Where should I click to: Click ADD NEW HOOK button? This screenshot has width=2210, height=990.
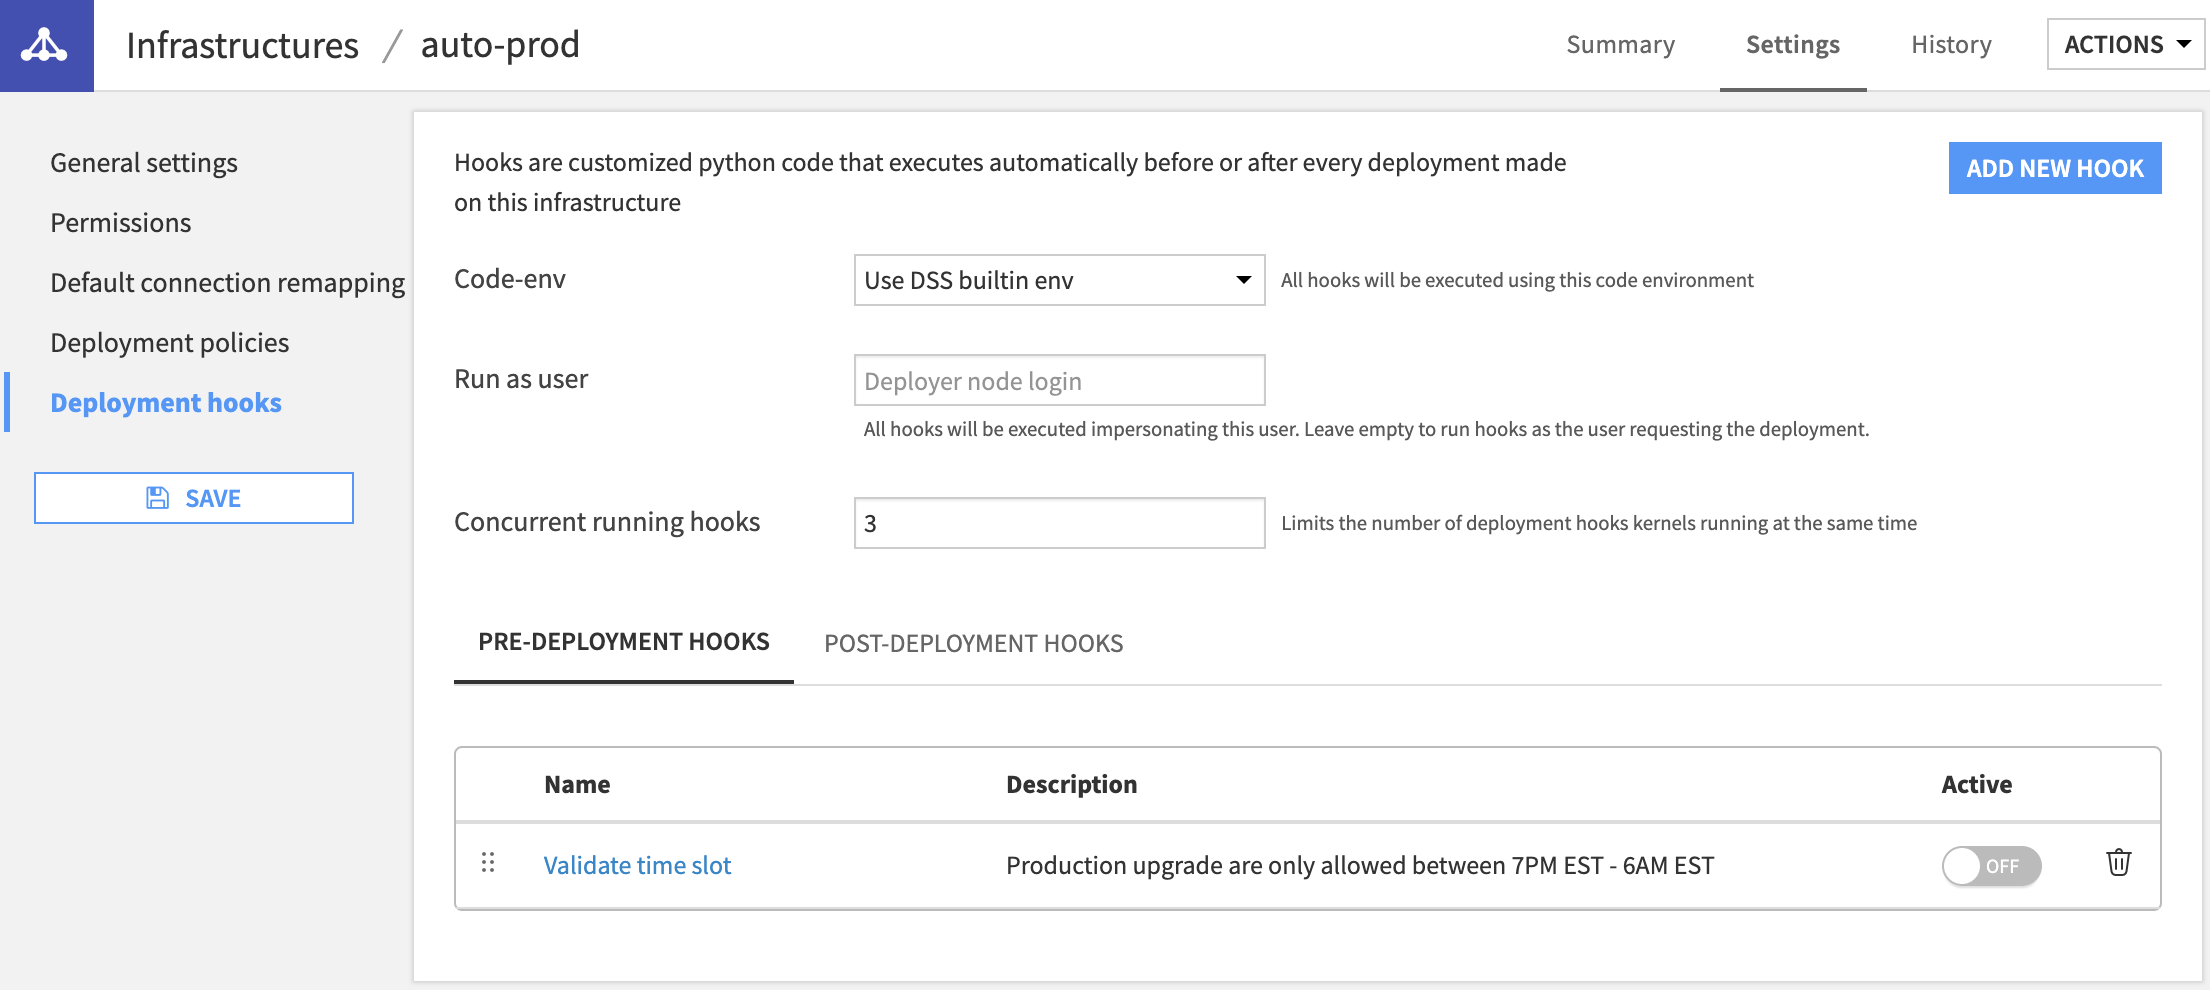(2055, 168)
